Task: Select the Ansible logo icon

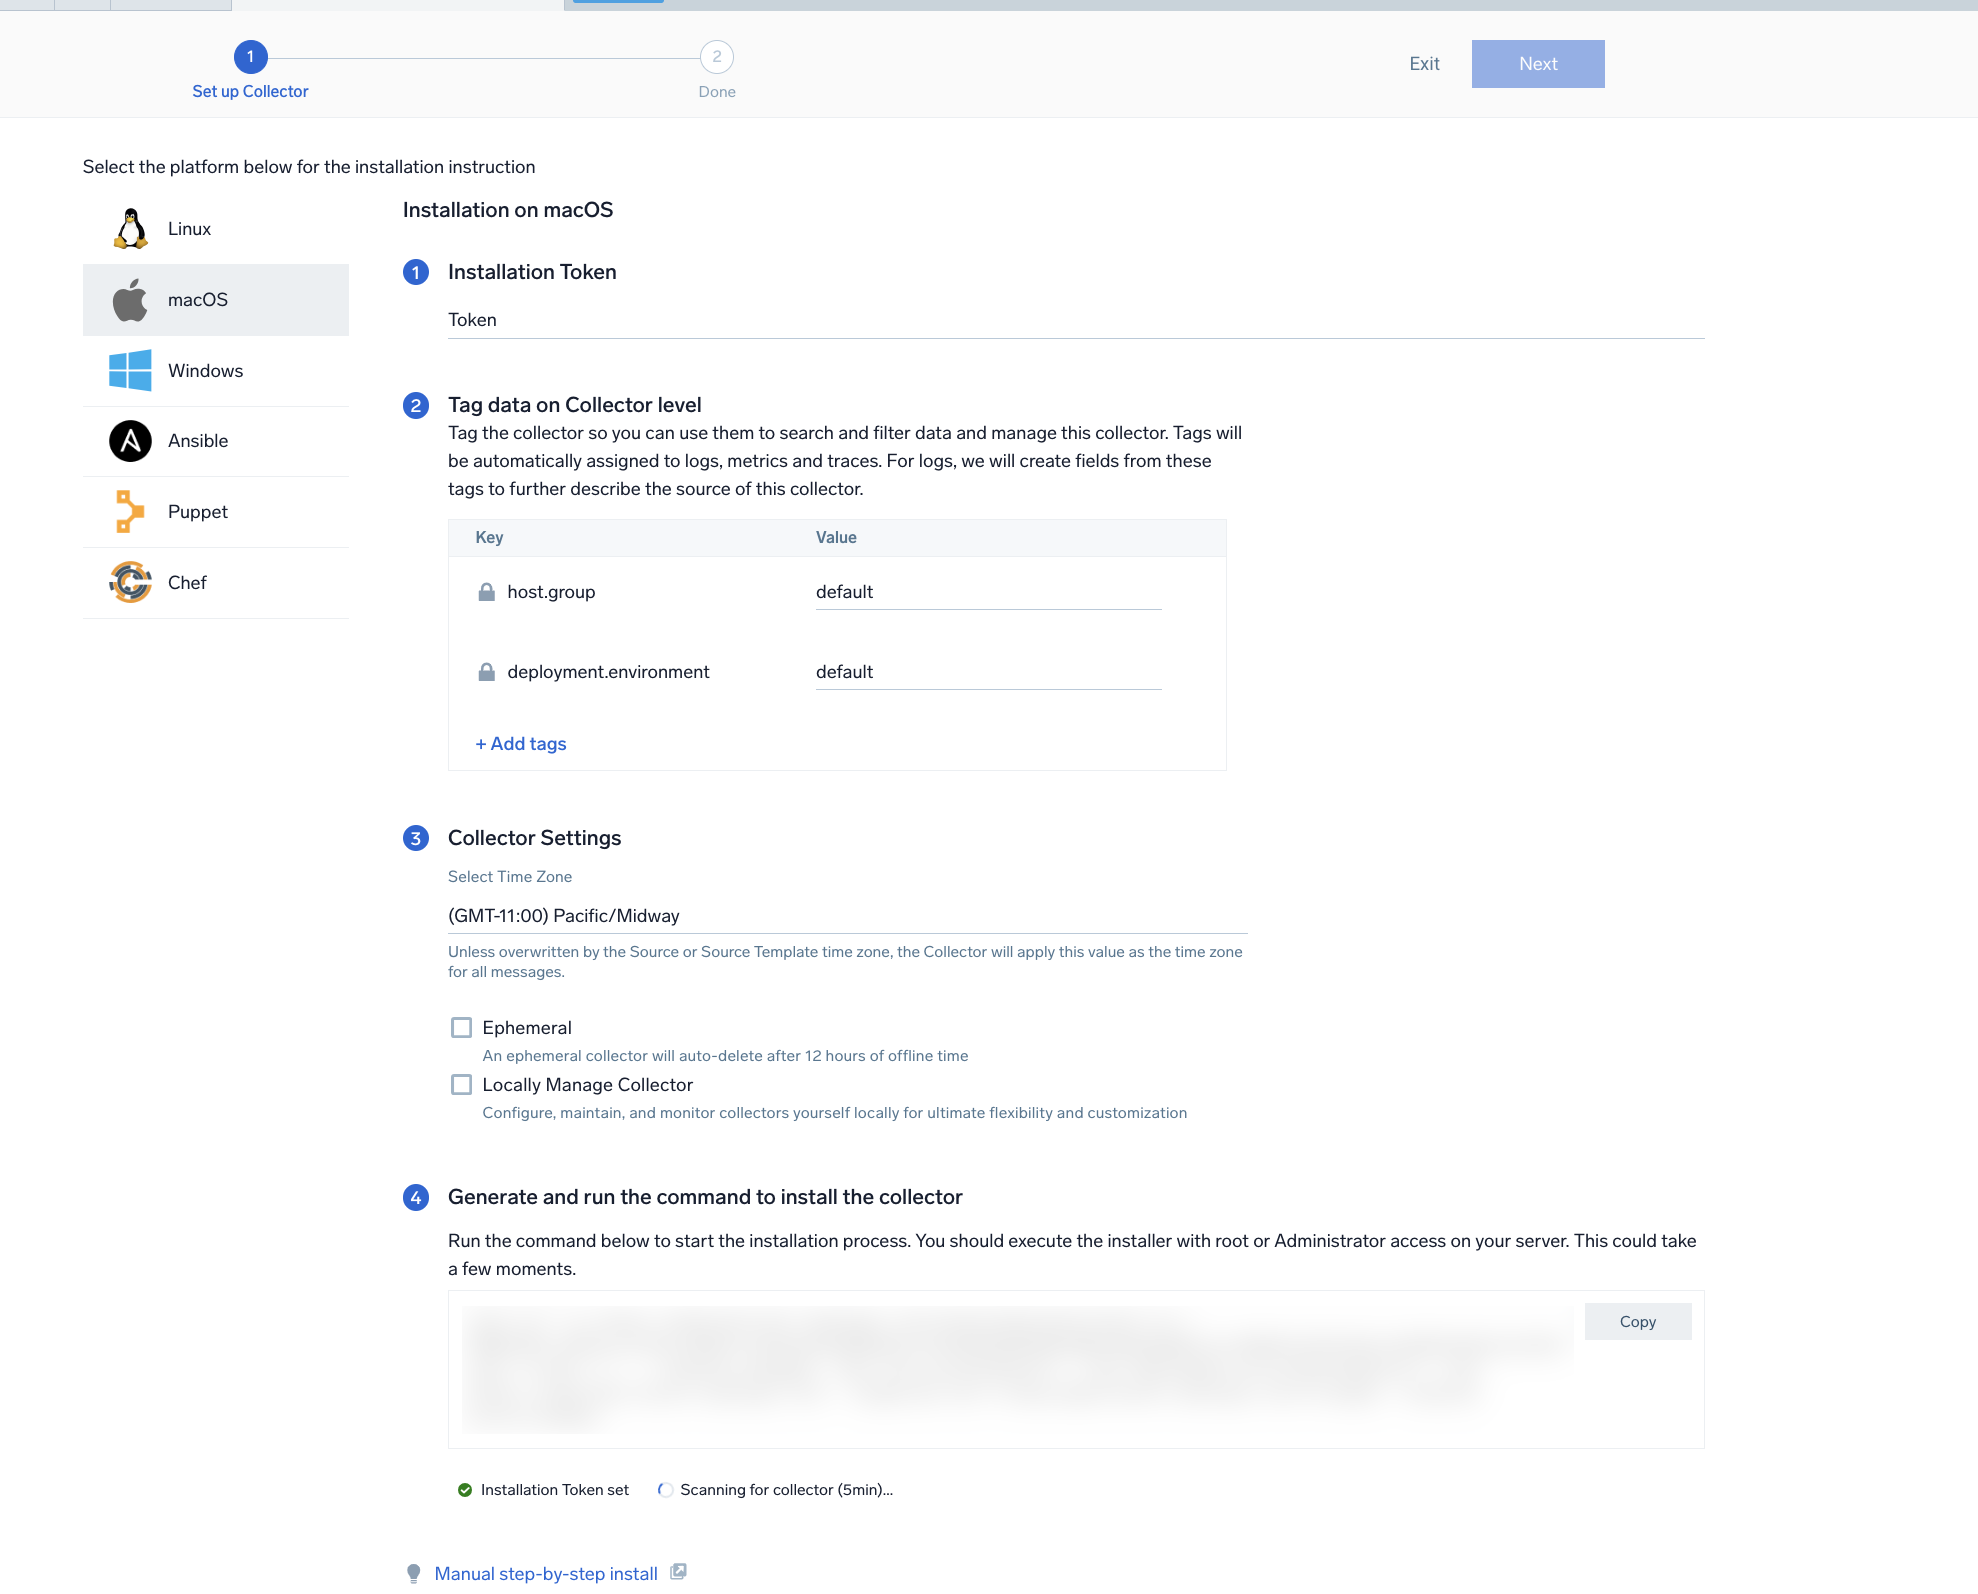Action: 130,441
